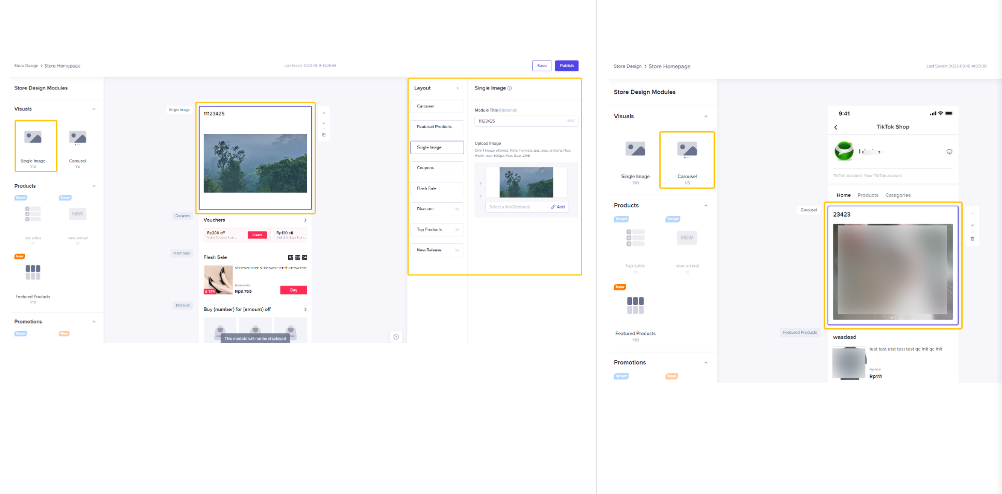
Task: Click the blurred carousel image in right preview
Action: coord(893,272)
